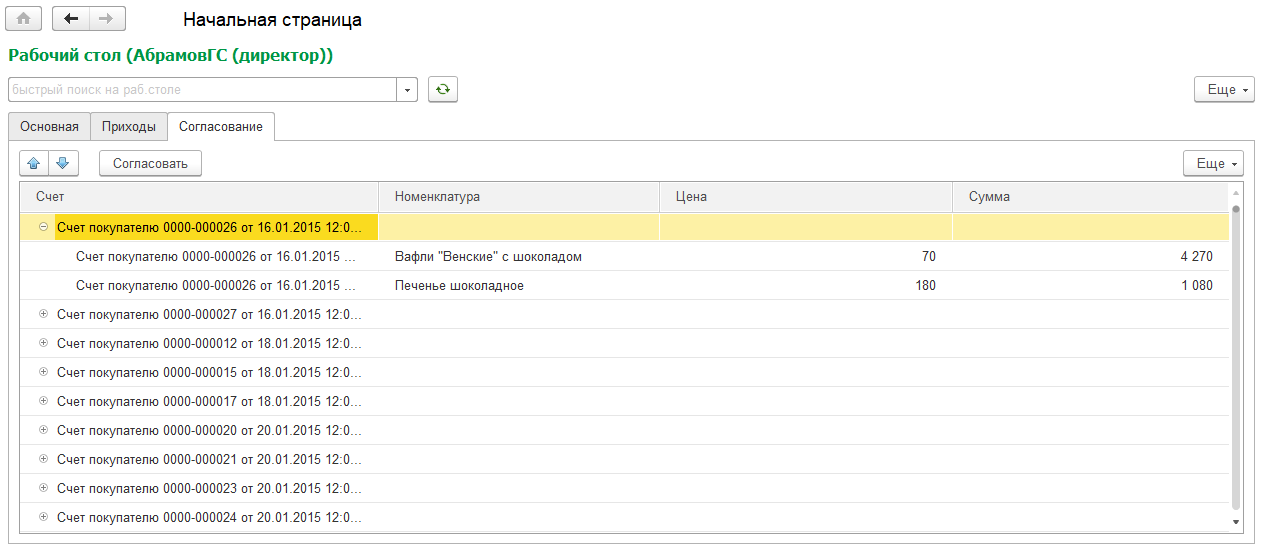Sort by the Счет column header
The width and height of the screenshot is (1261, 549).
click(199, 197)
